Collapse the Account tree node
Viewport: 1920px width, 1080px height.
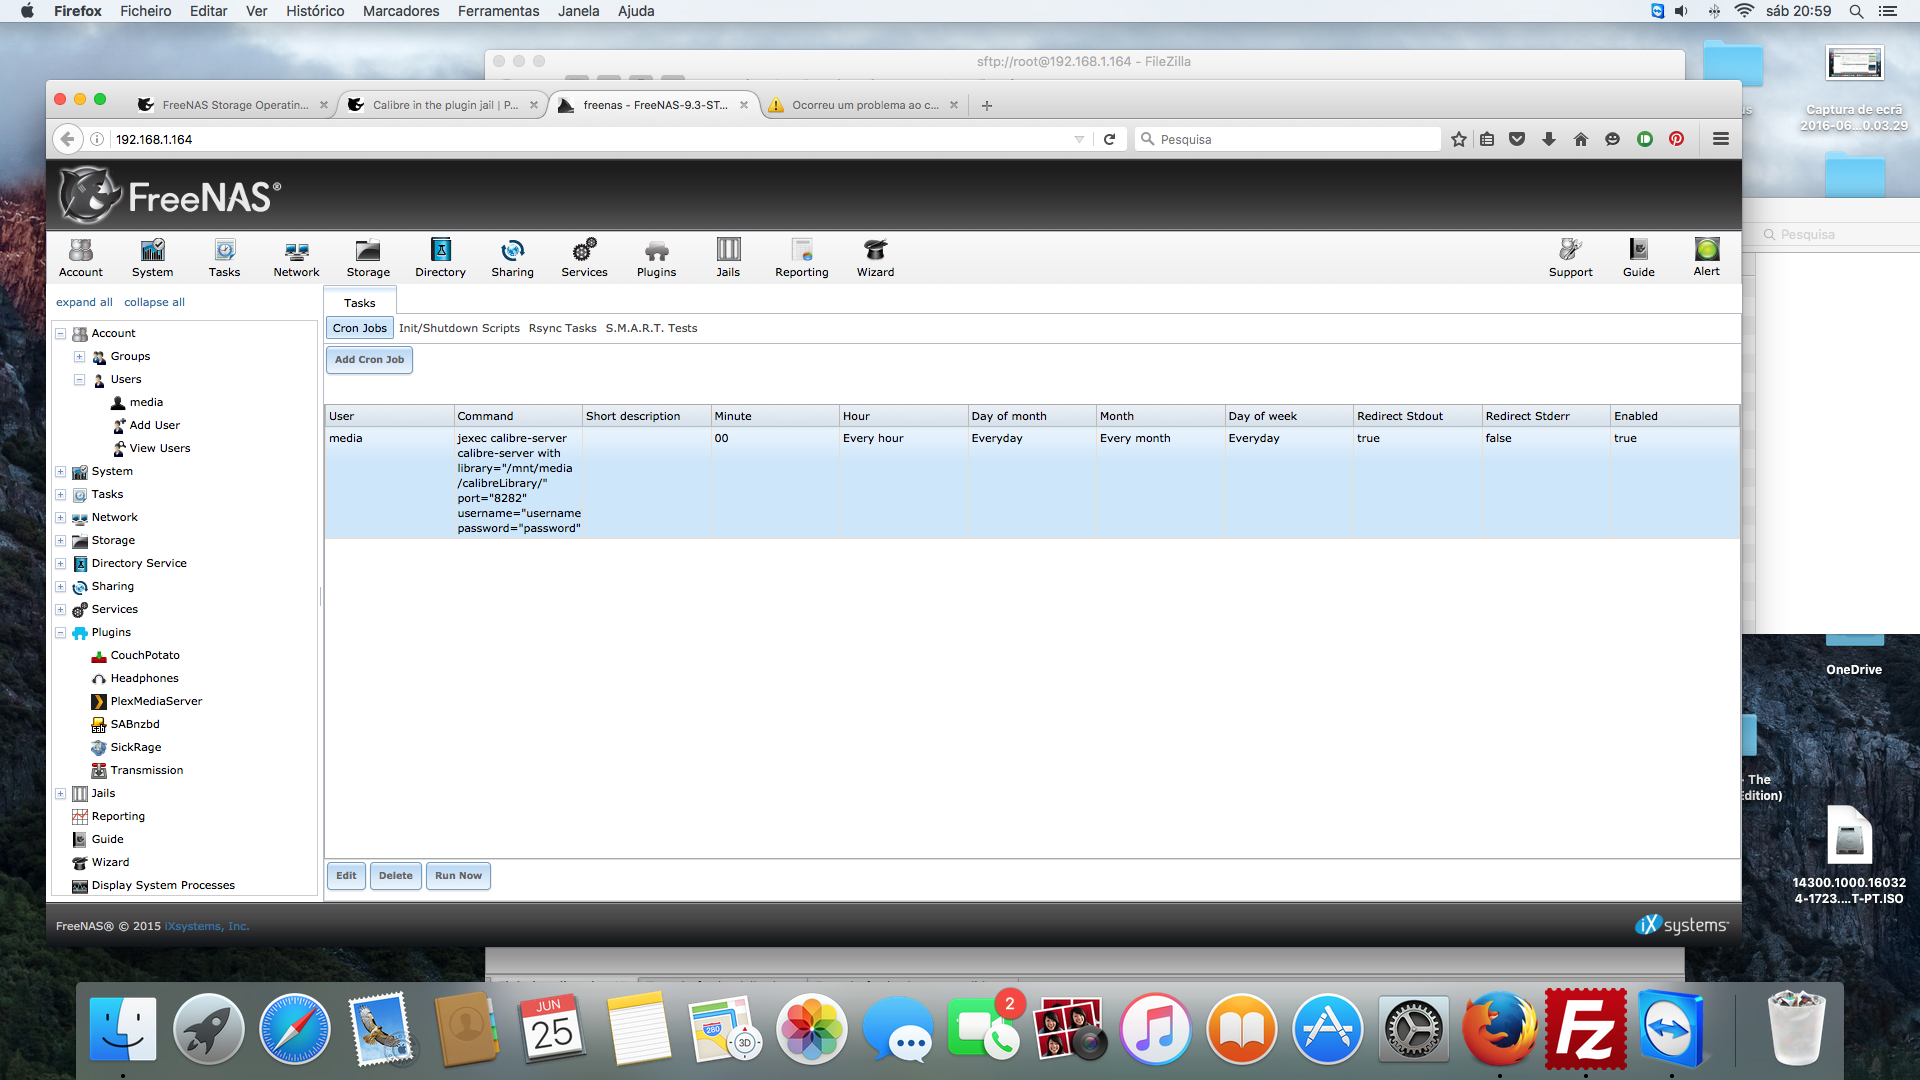(60, 334)
